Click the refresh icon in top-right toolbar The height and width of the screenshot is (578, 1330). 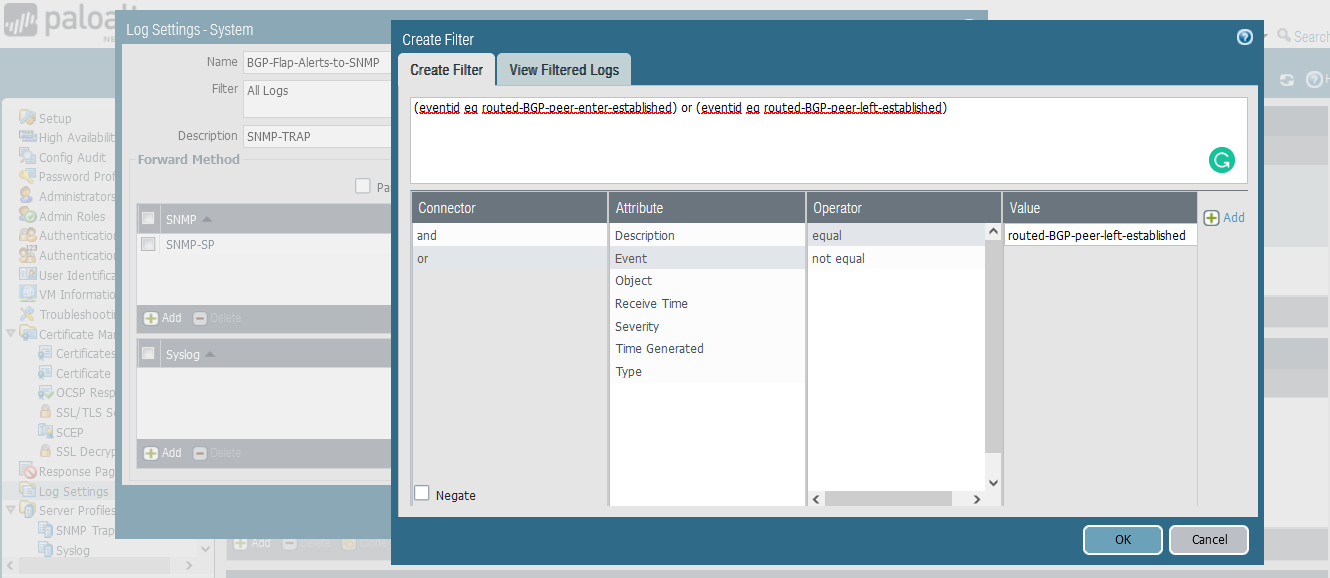(x=1287, y=80)
